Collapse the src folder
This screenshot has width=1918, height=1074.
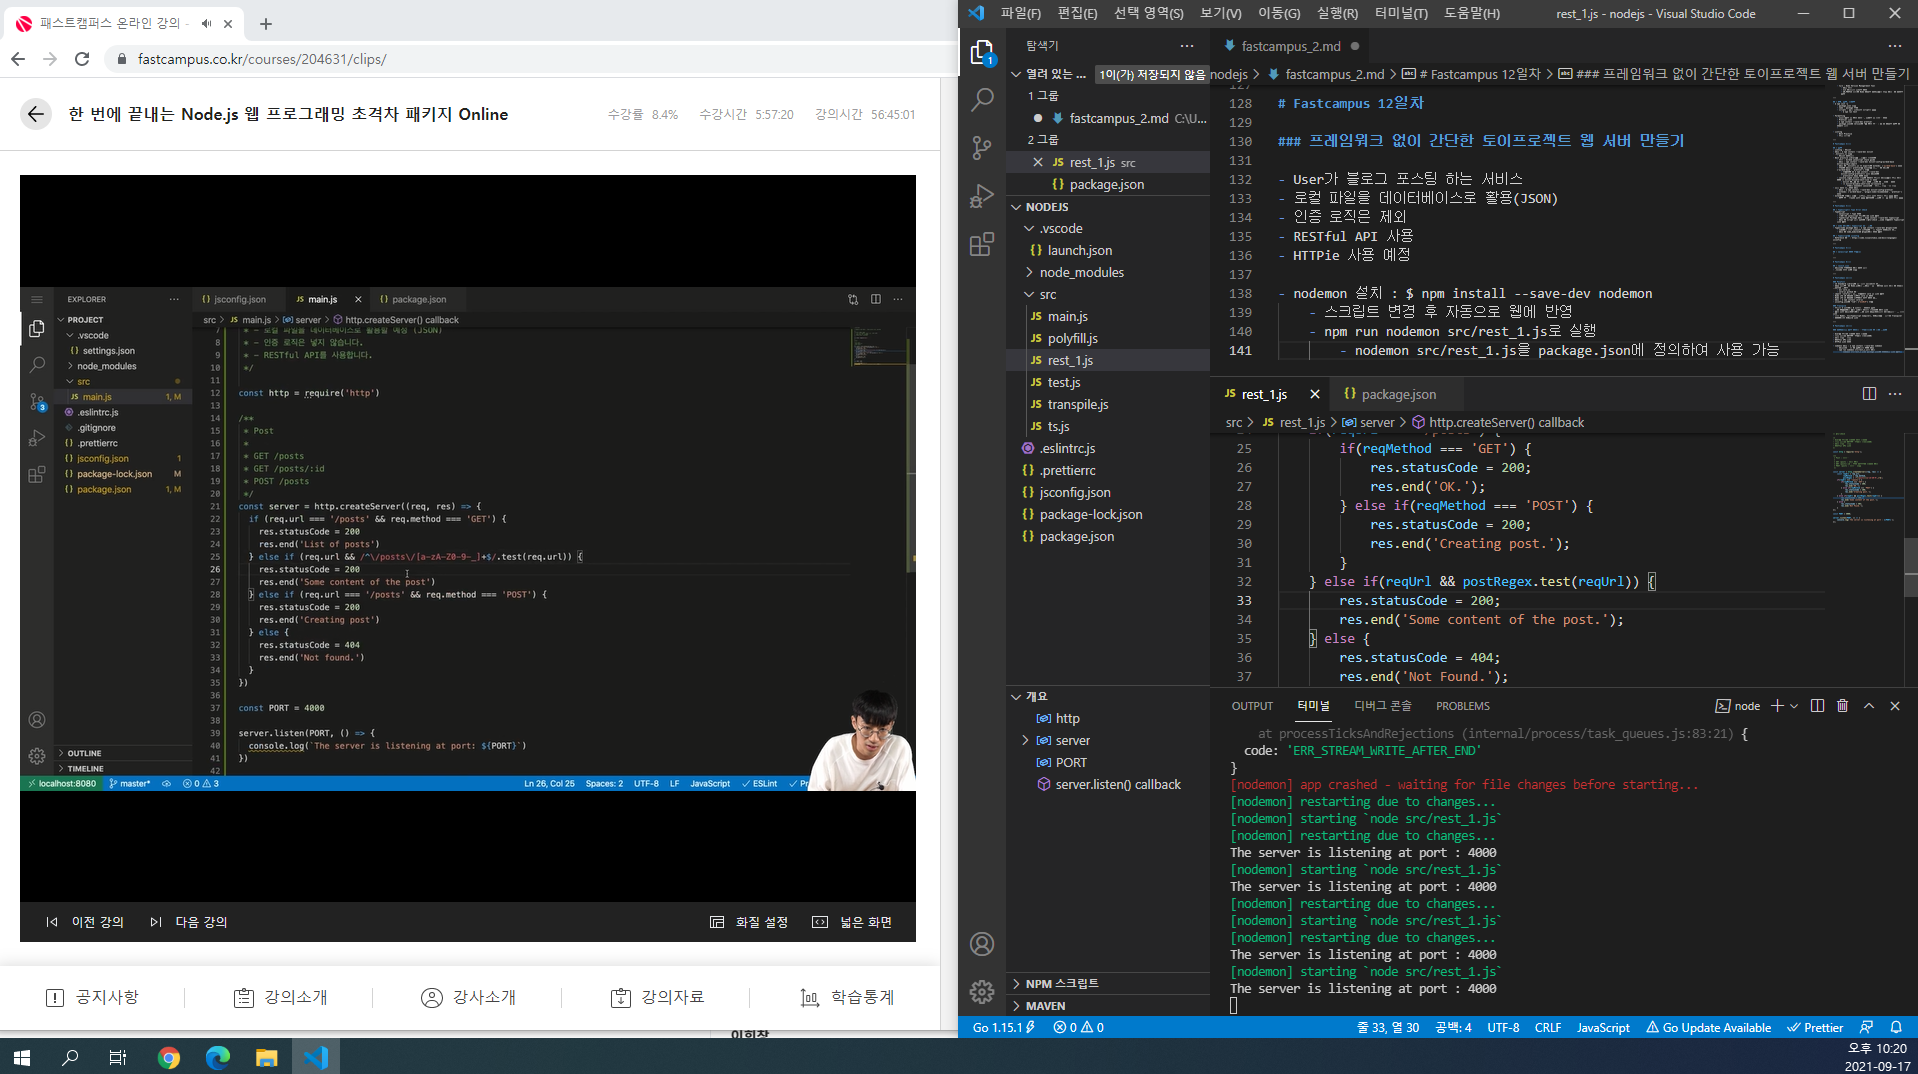(x=1029, y=295)
